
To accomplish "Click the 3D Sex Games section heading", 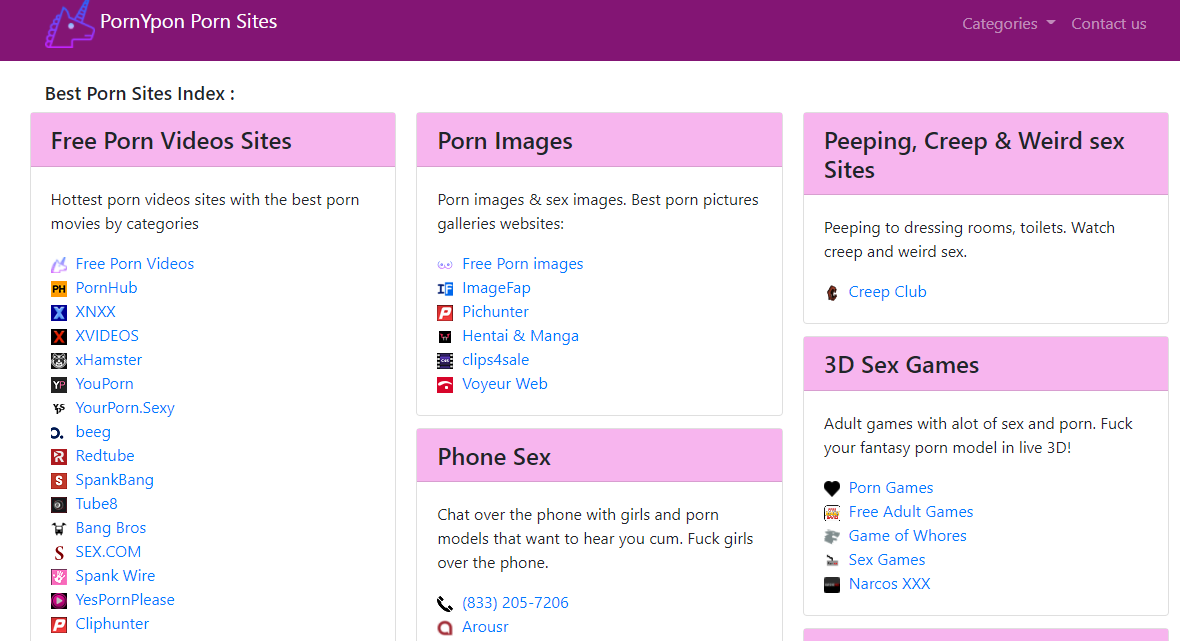I will point(901,365).
